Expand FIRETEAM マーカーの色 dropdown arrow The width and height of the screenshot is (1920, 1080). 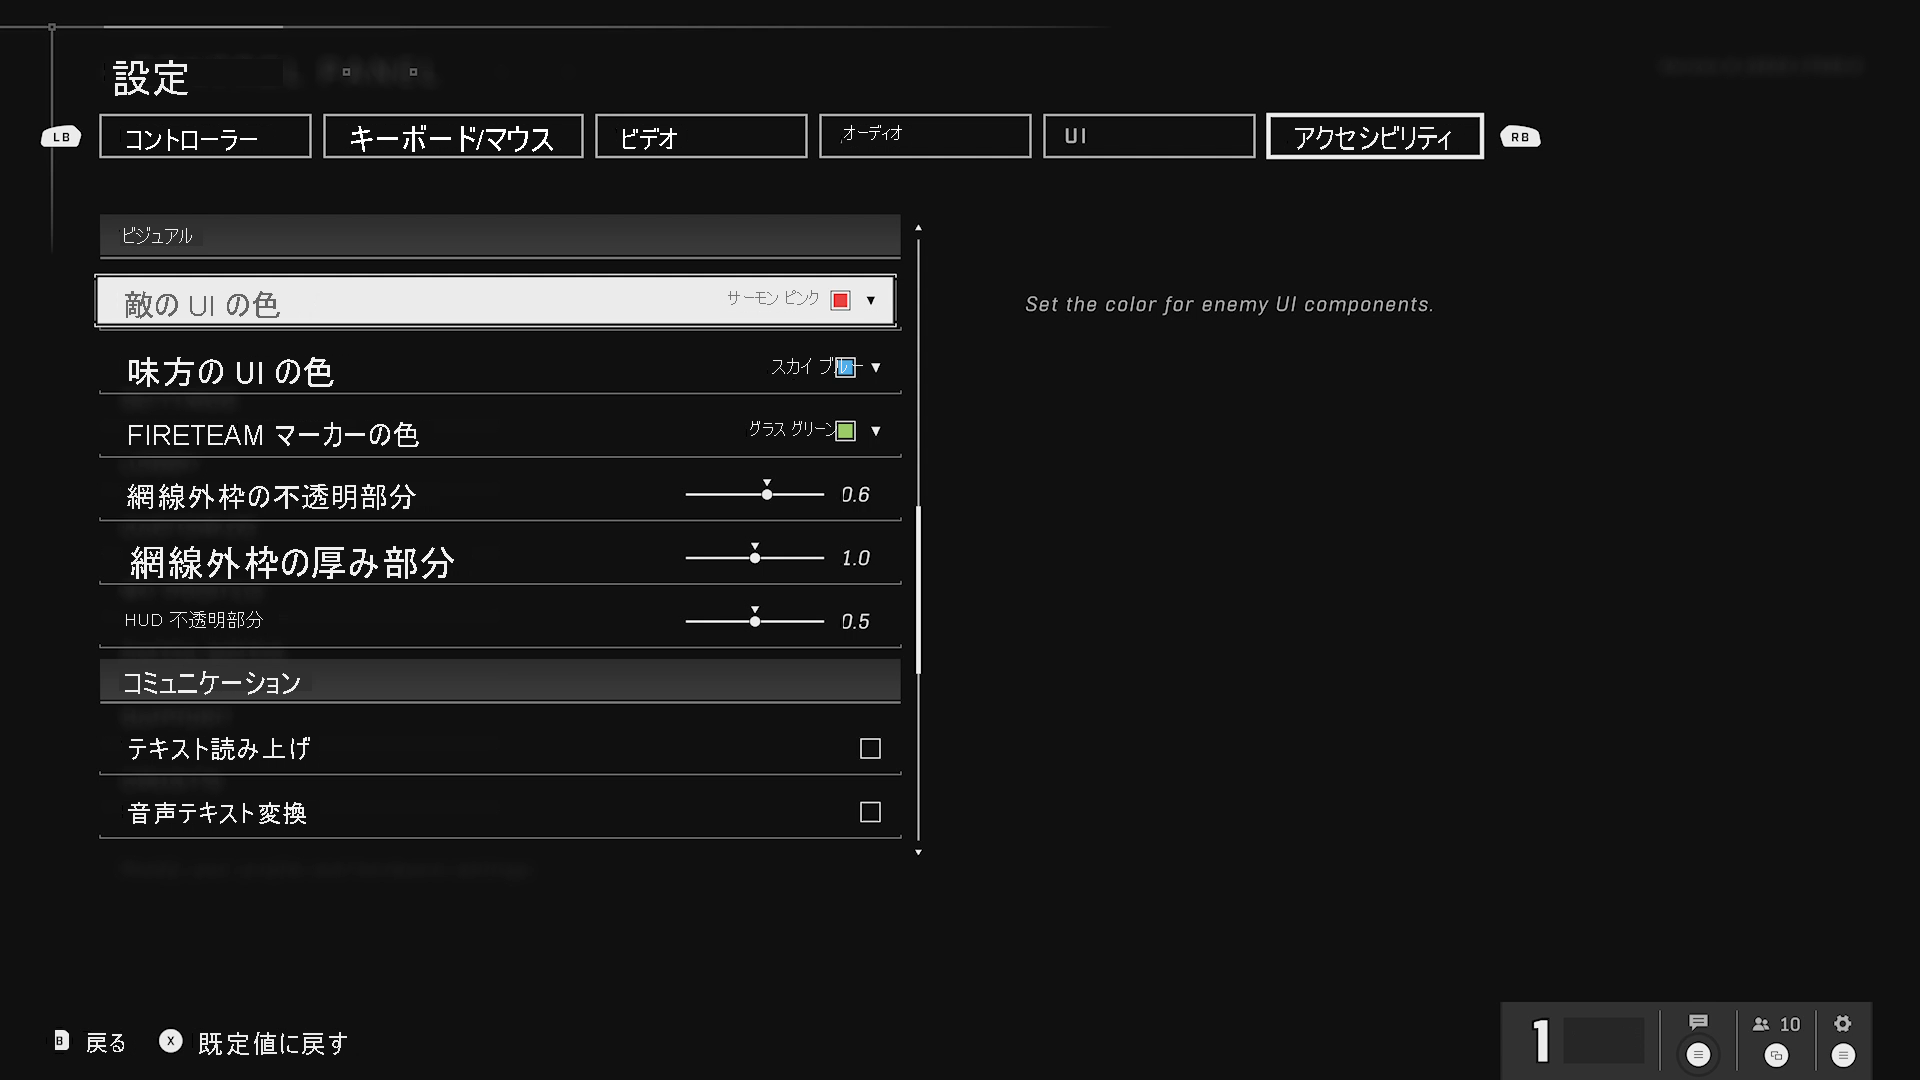[876, 431]
